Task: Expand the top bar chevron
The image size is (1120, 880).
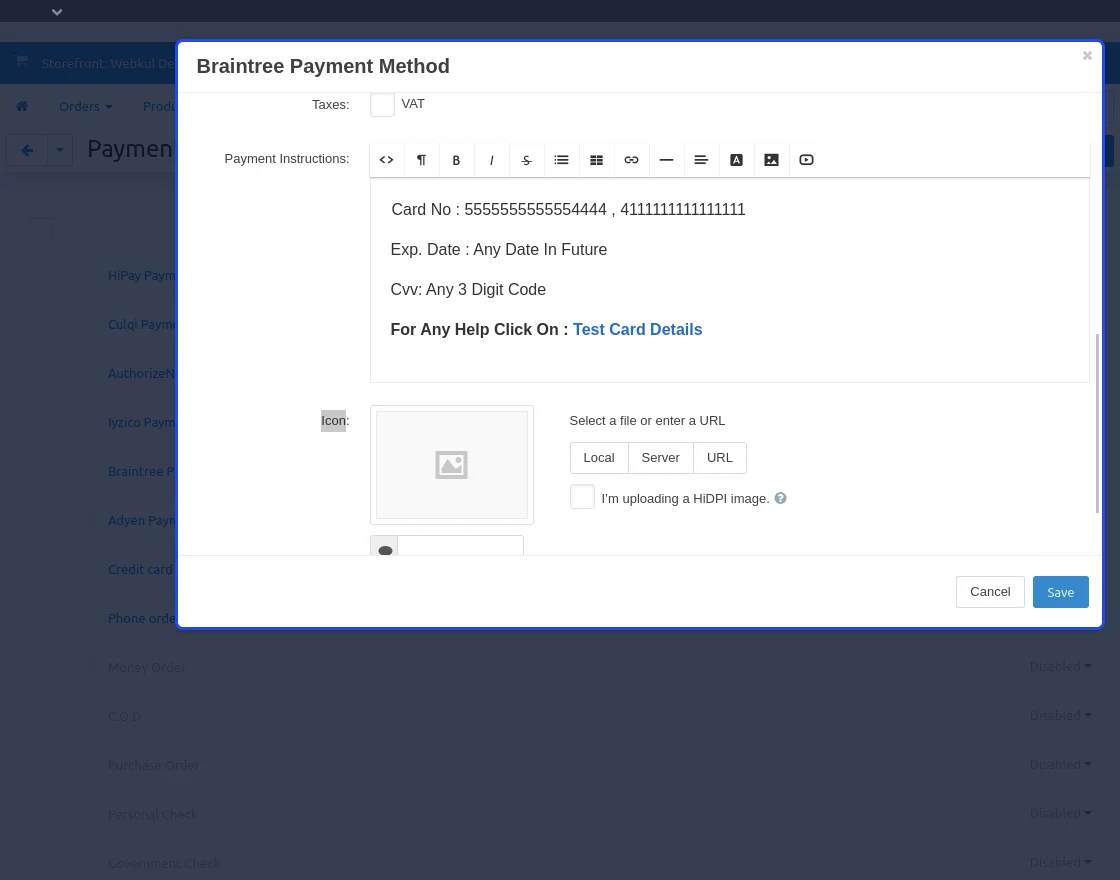Action: click(57, 12)
